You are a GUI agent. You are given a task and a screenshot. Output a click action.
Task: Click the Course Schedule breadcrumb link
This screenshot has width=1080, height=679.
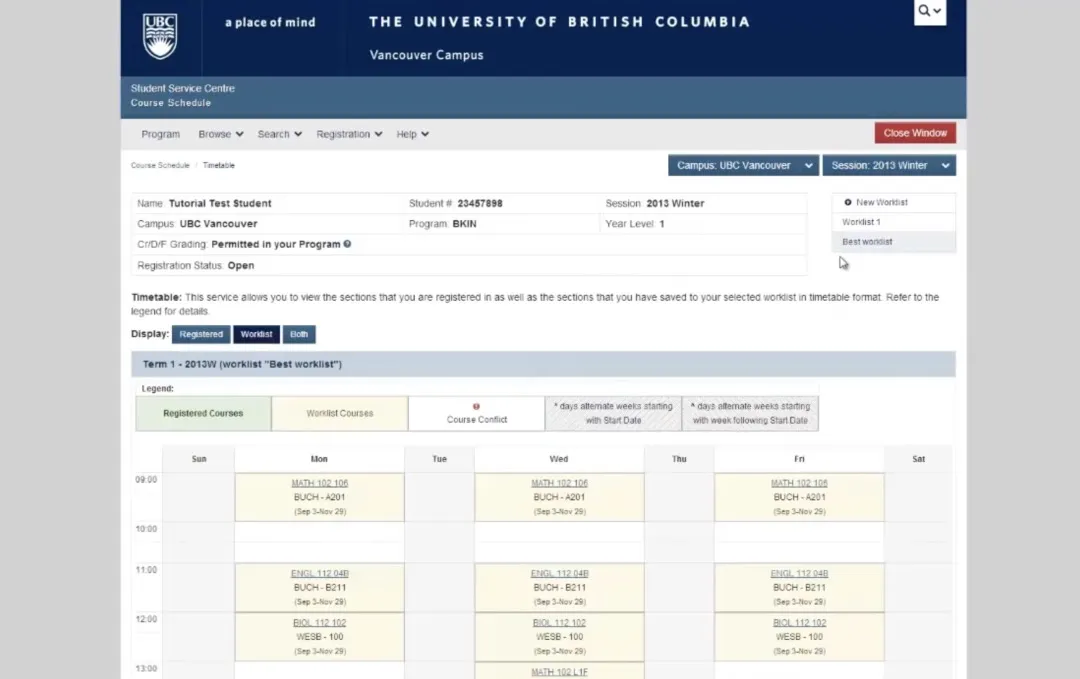[x=159, y=166]
